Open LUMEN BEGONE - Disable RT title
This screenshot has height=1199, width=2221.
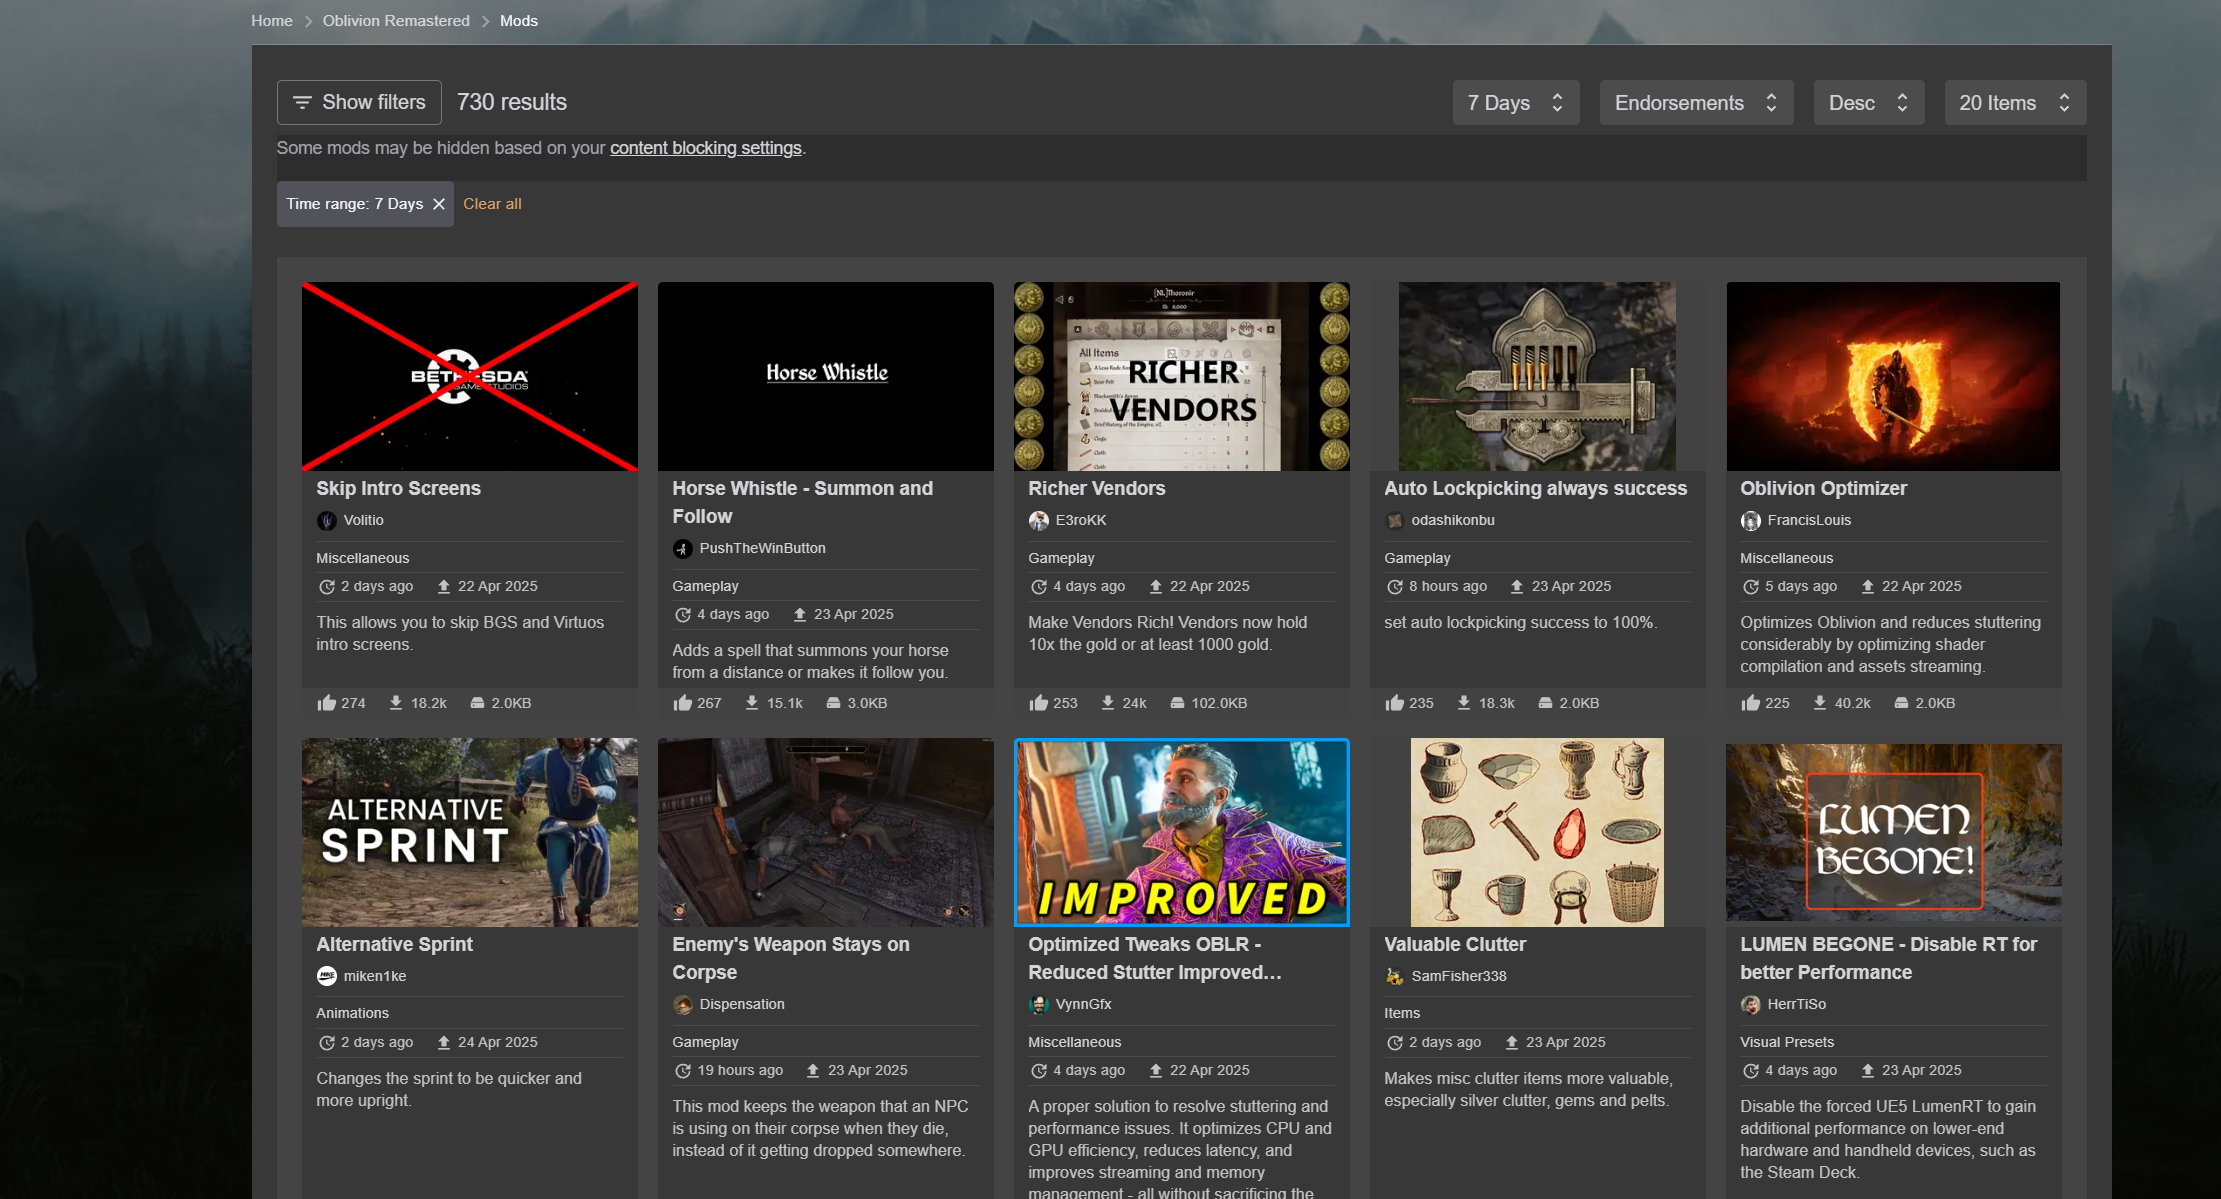click(x=1888, y=958)
